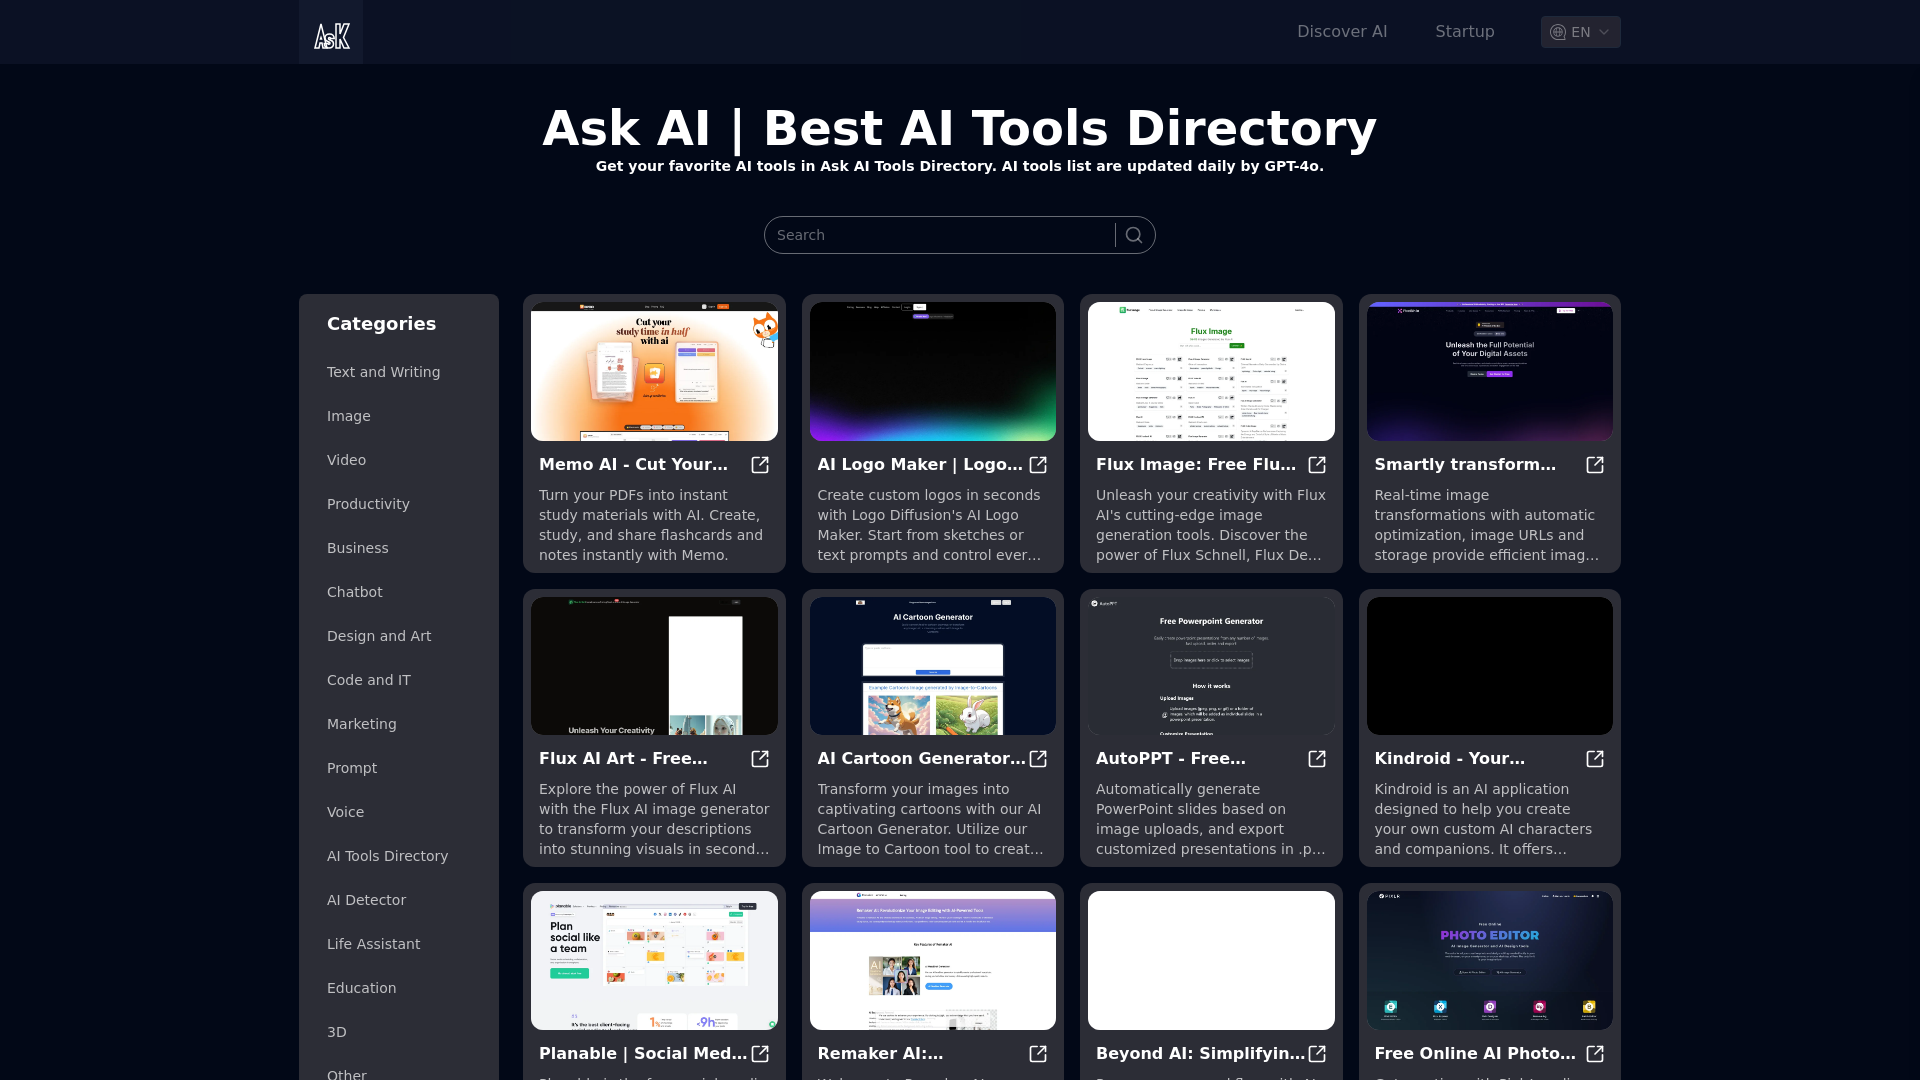Screen dimensions: 1920x1080
Task: Go to Chatbot category
Action: tap(354, 592)
